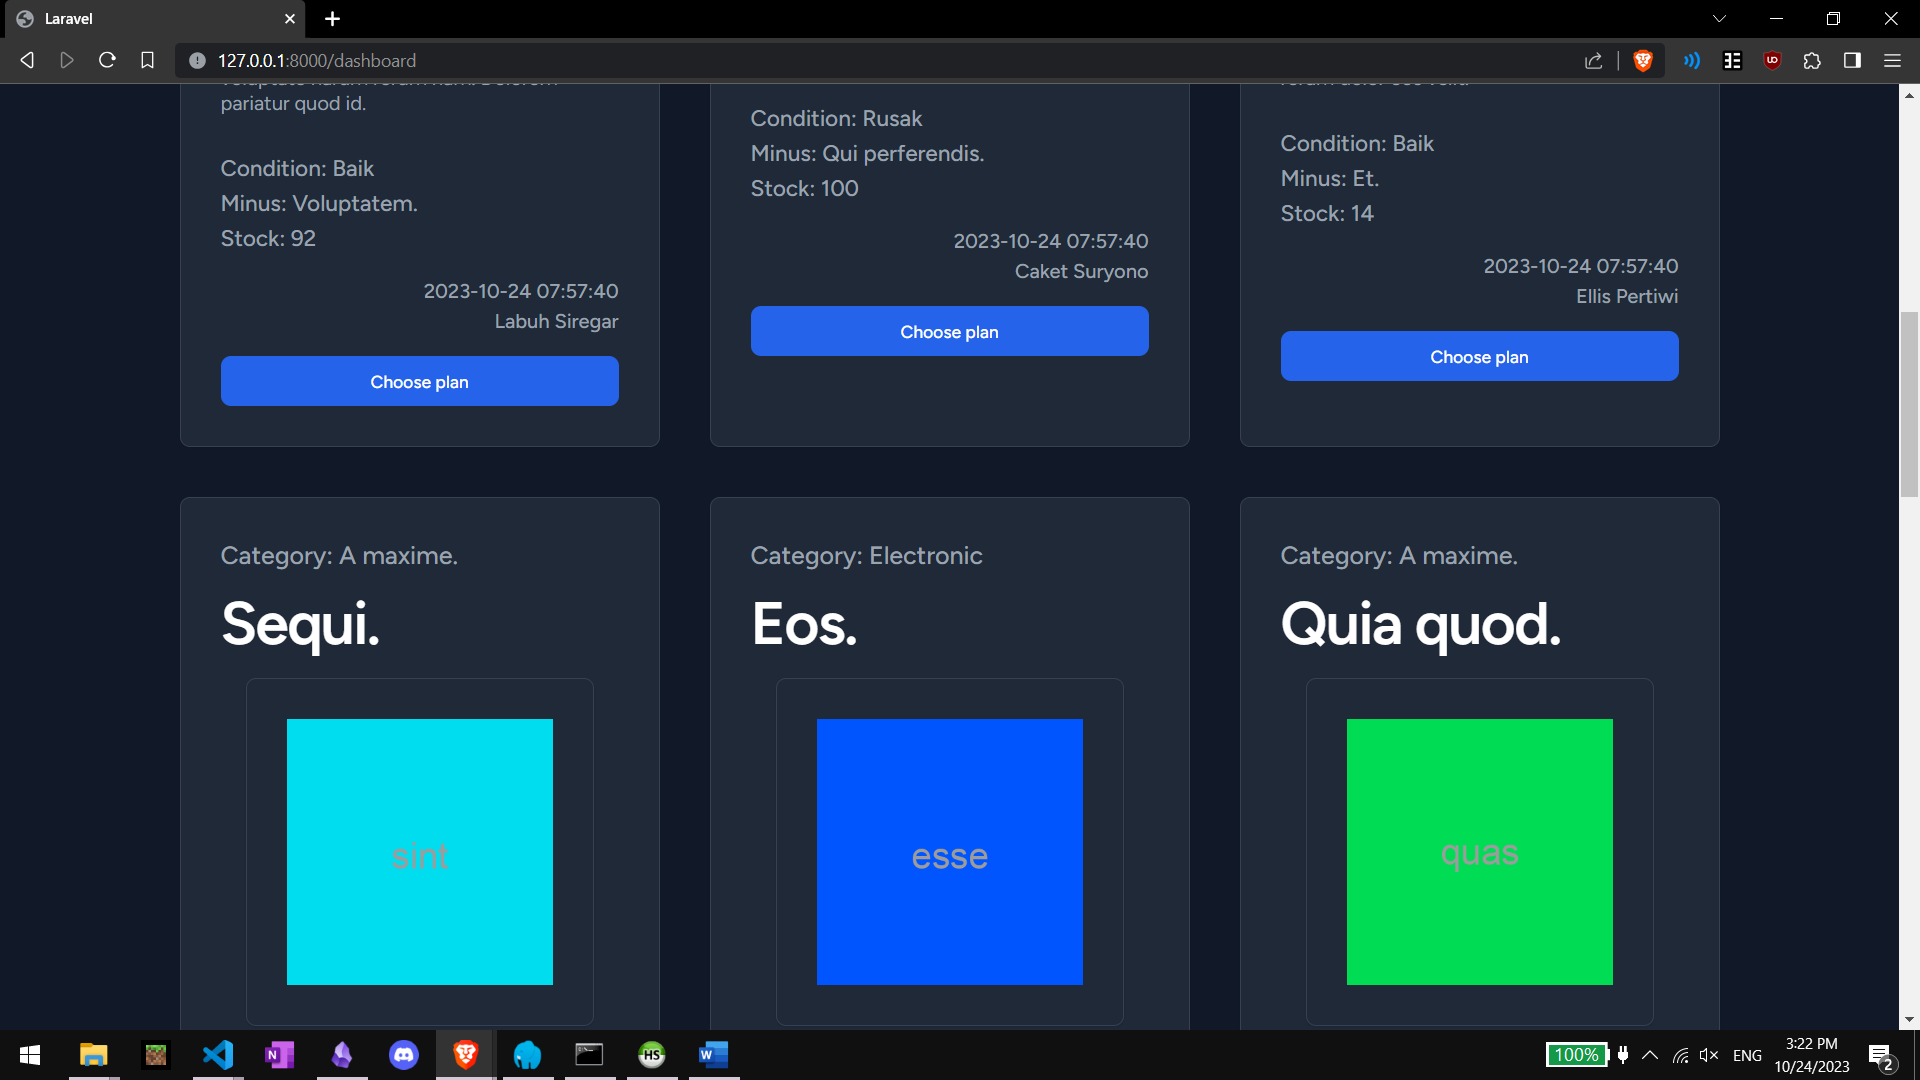Open Brave Shields settings
The height and width of the screenshot is (1080, 1920).
coord(1643,60)
